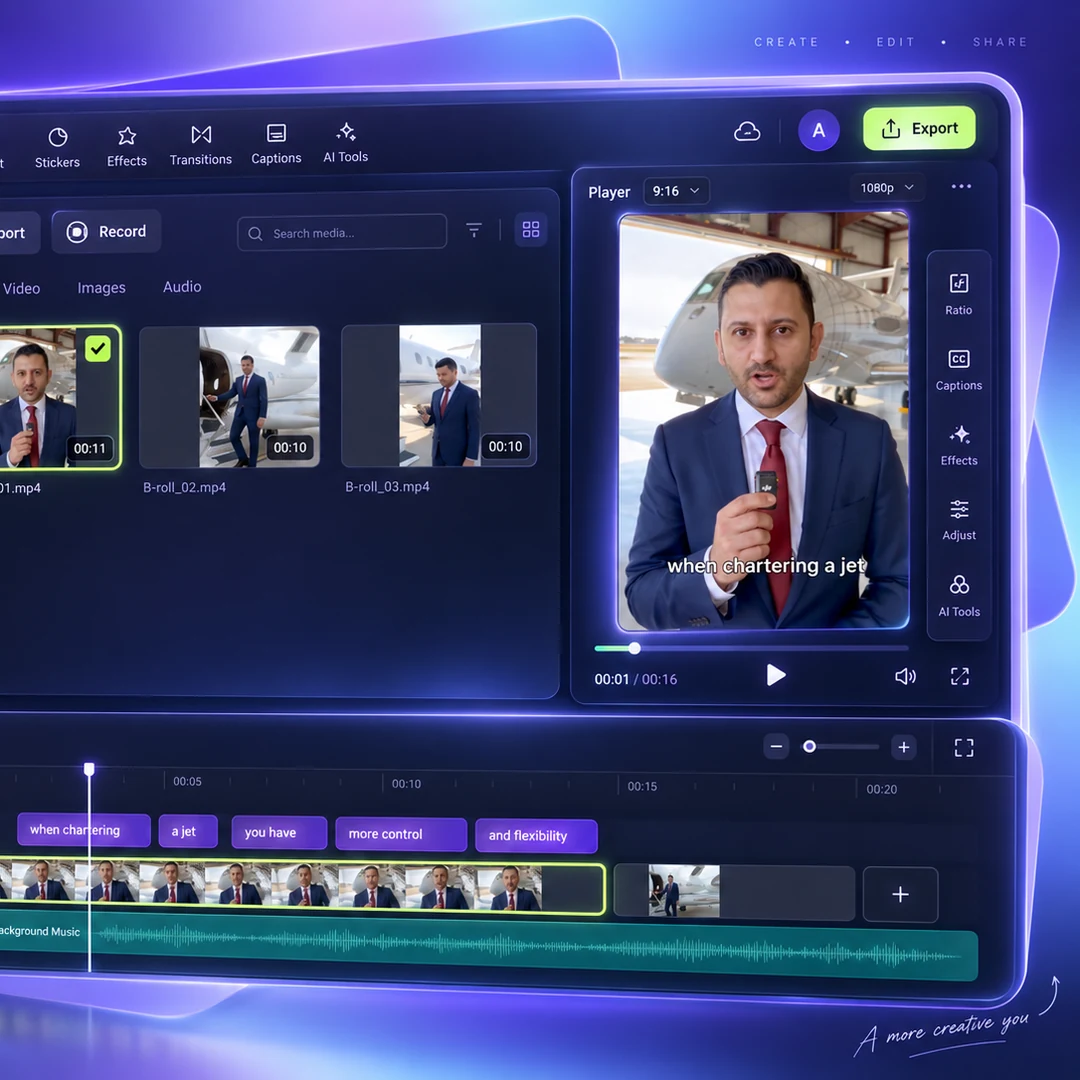
Task: Toggle the green checkmark on first clip
Action: click(98, 349)
